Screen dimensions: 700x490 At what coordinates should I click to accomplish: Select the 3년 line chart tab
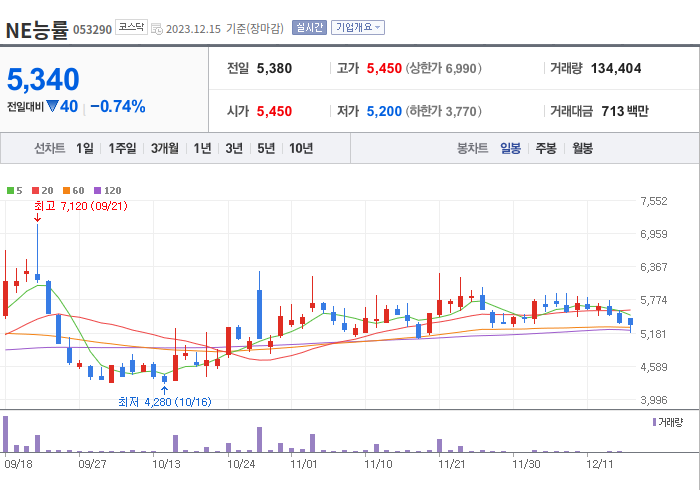coord(234,148)
